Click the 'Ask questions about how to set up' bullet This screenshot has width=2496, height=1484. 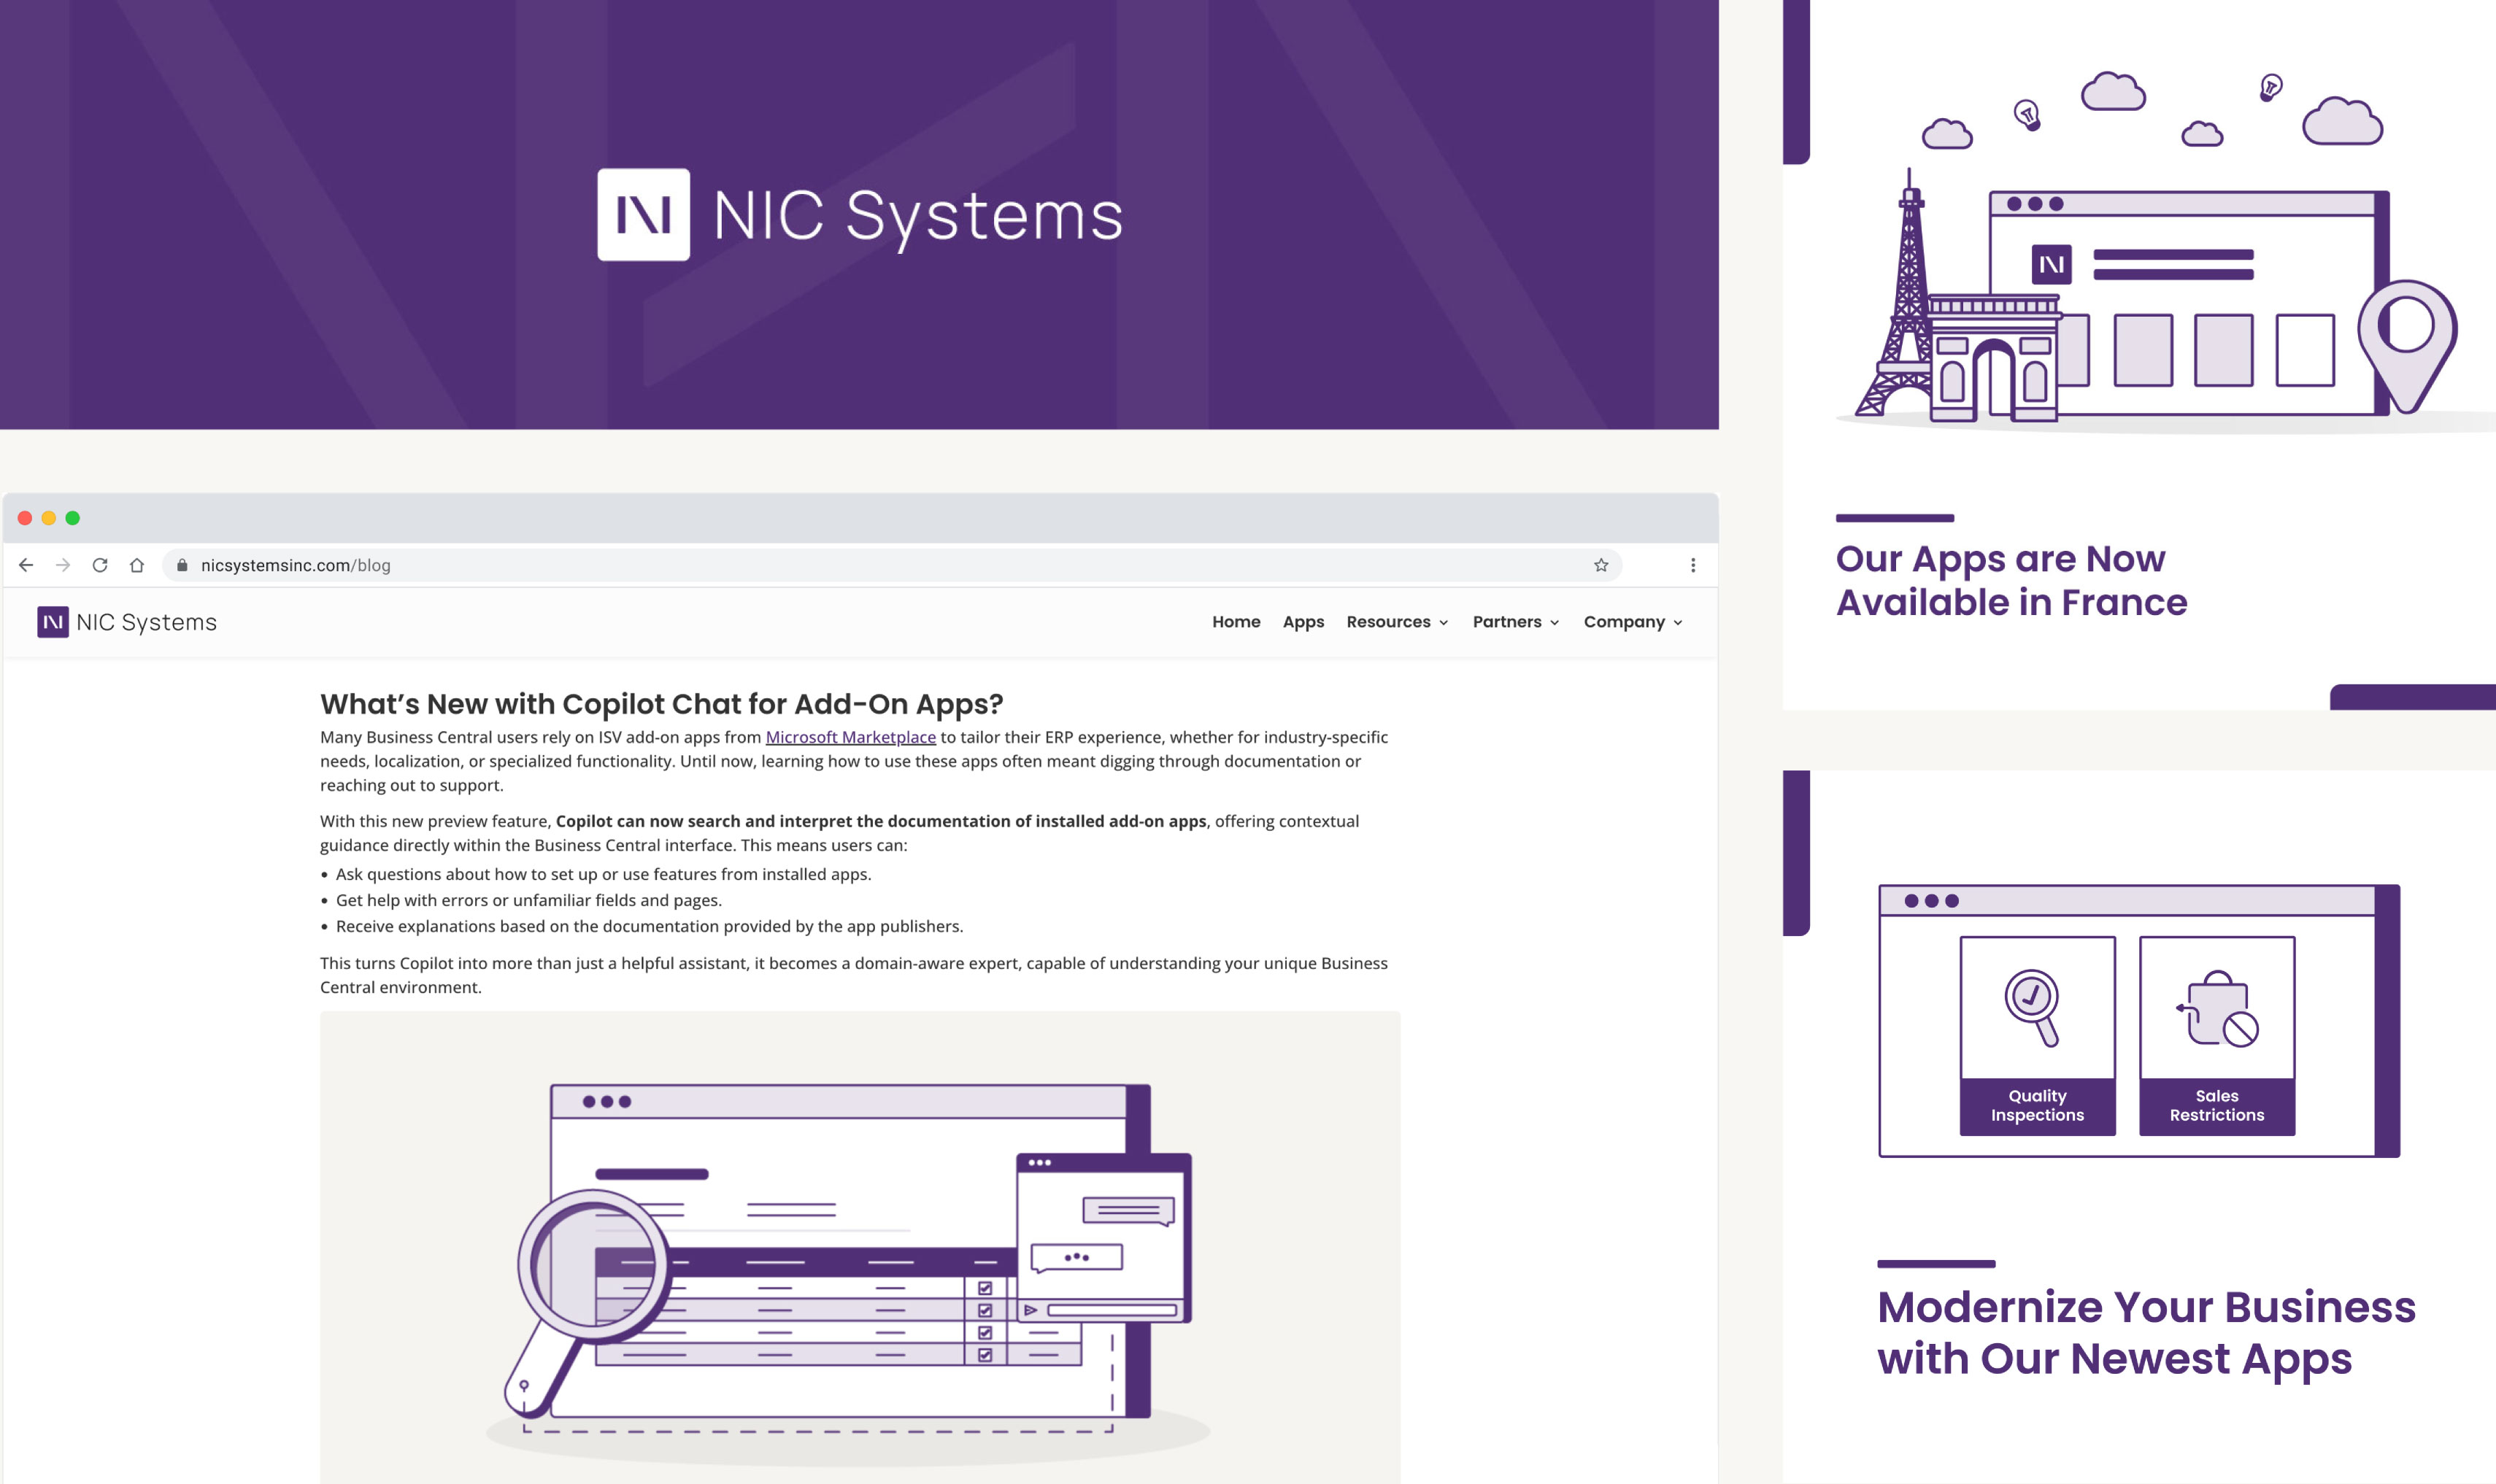coord(603,874)
